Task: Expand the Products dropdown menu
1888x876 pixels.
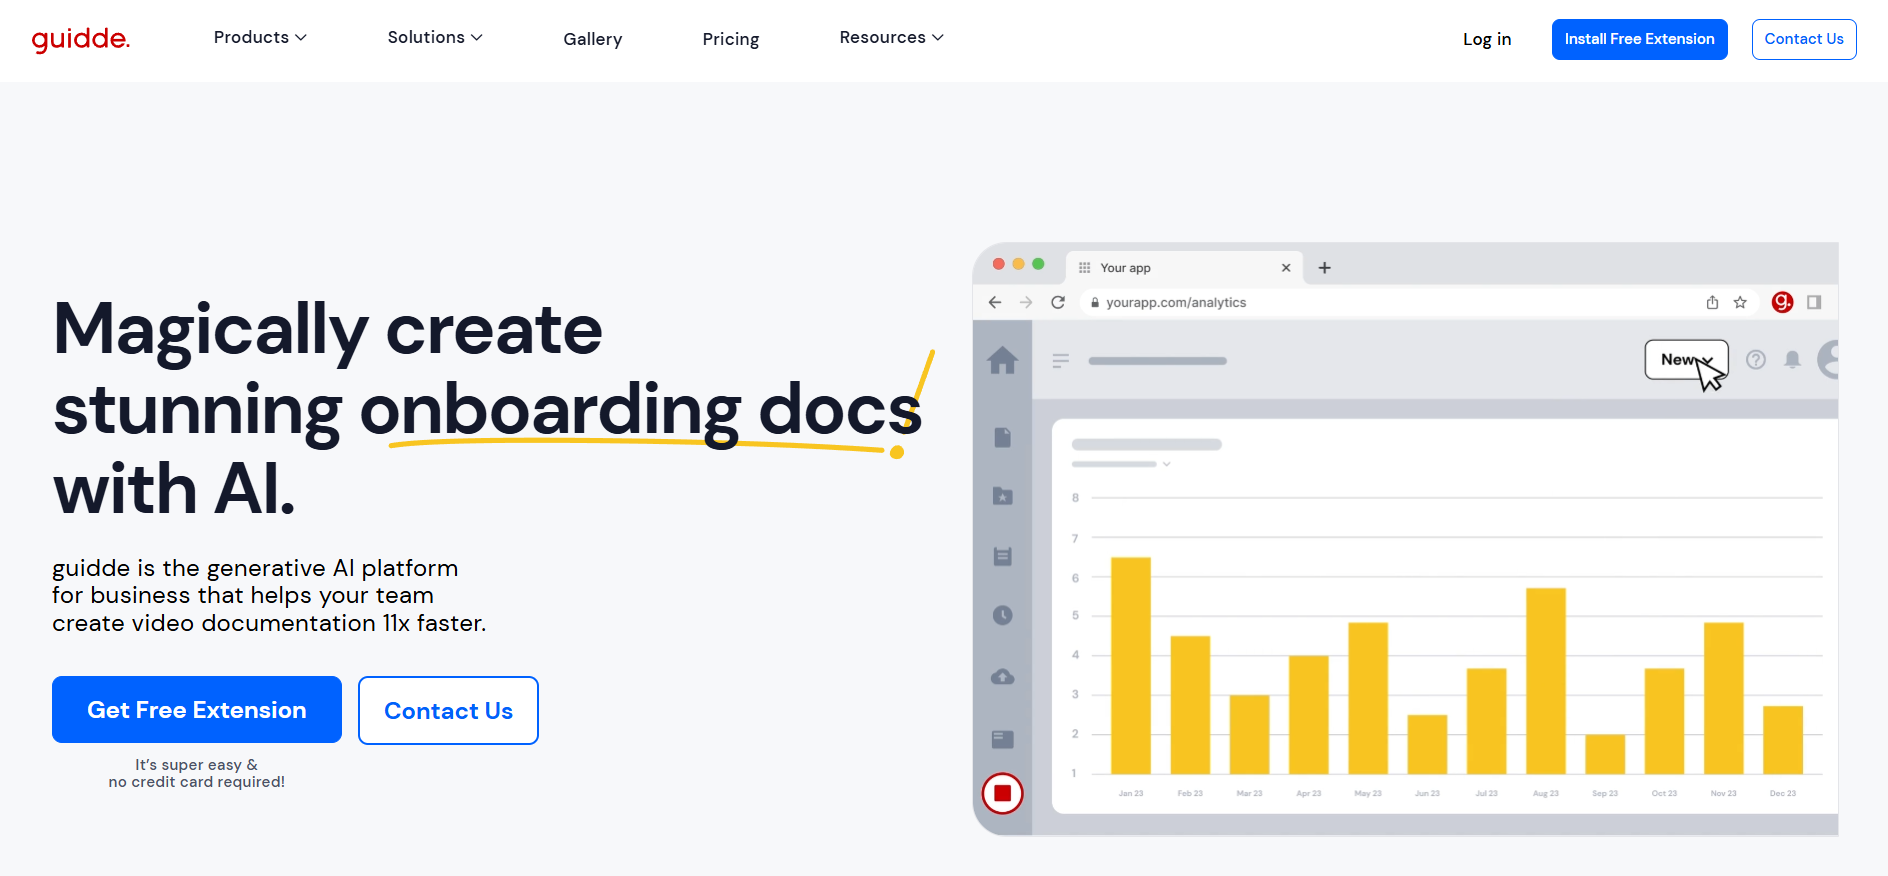Action: pos(260,38)
